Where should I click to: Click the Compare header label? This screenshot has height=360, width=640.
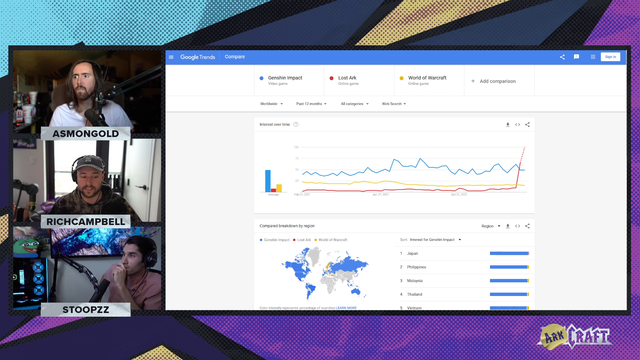coord(235,57)
